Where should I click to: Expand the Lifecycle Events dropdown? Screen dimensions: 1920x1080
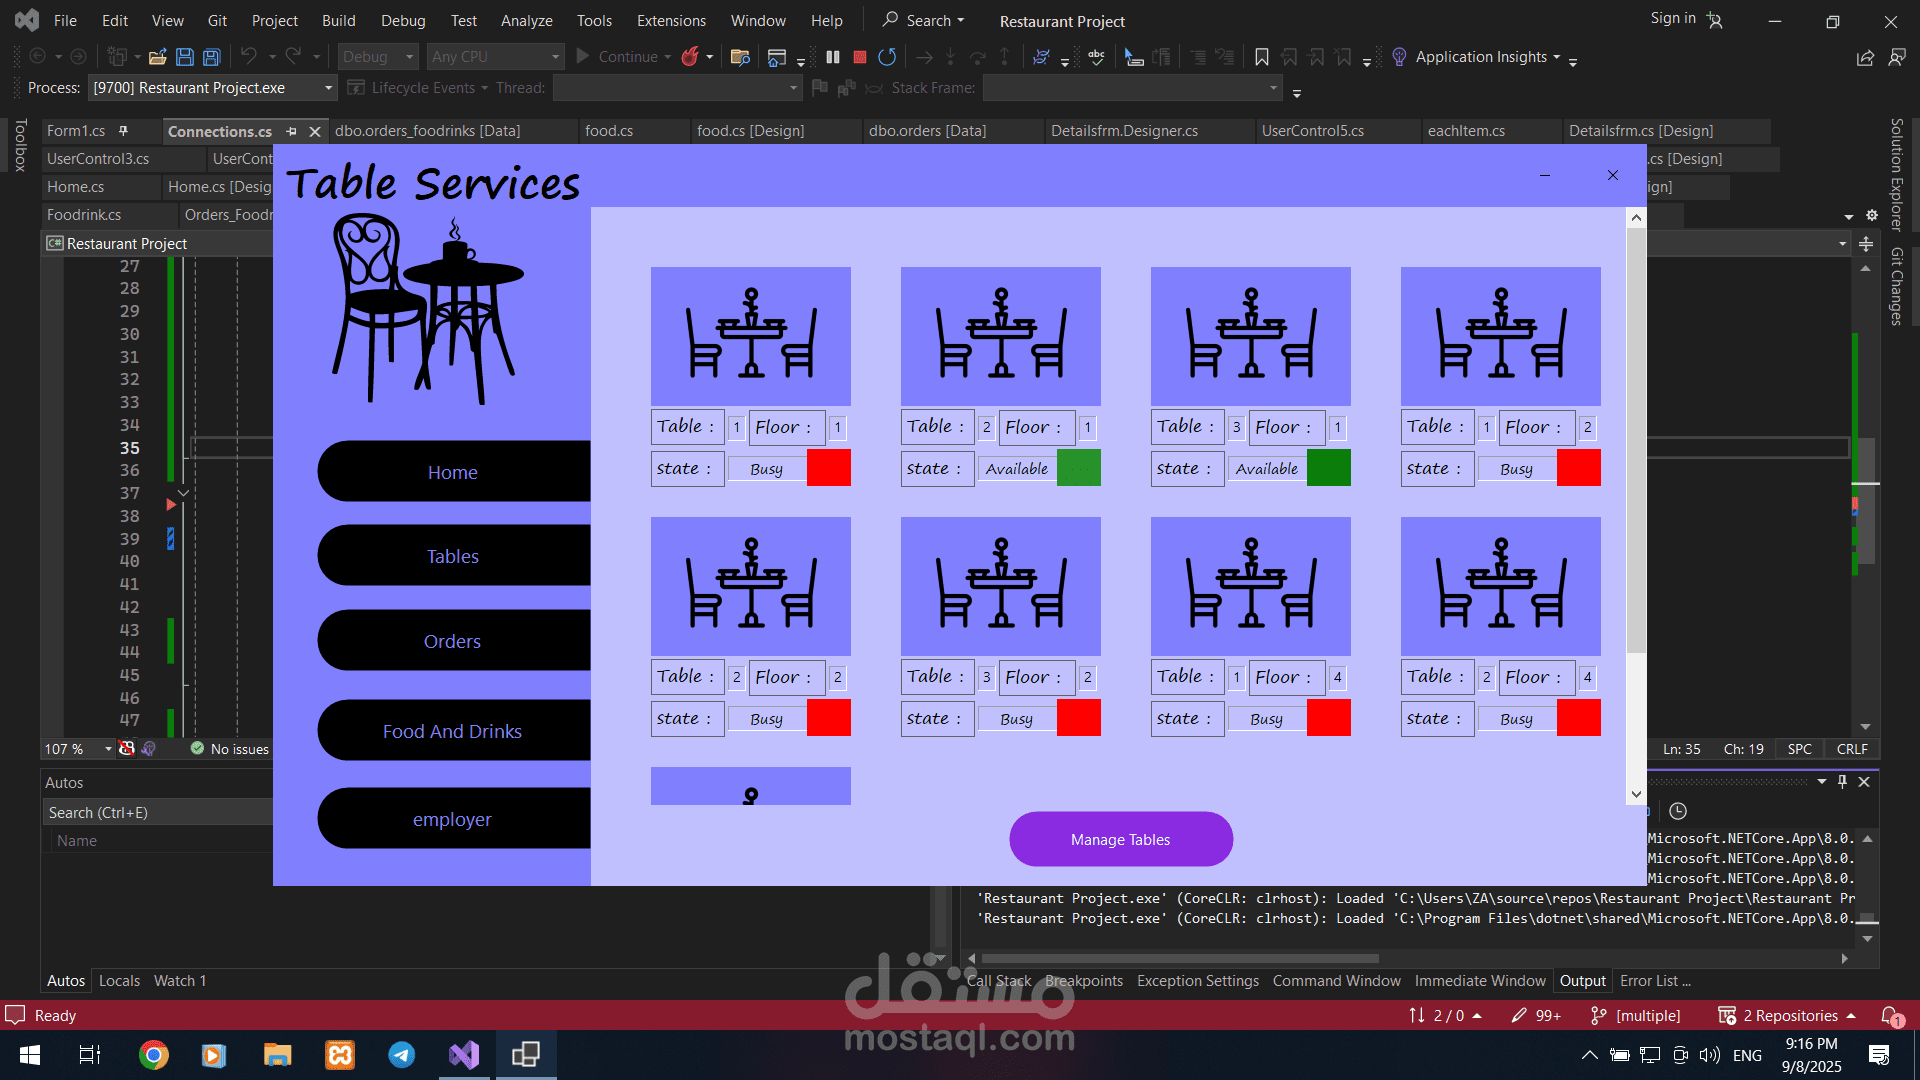point(484,88)
